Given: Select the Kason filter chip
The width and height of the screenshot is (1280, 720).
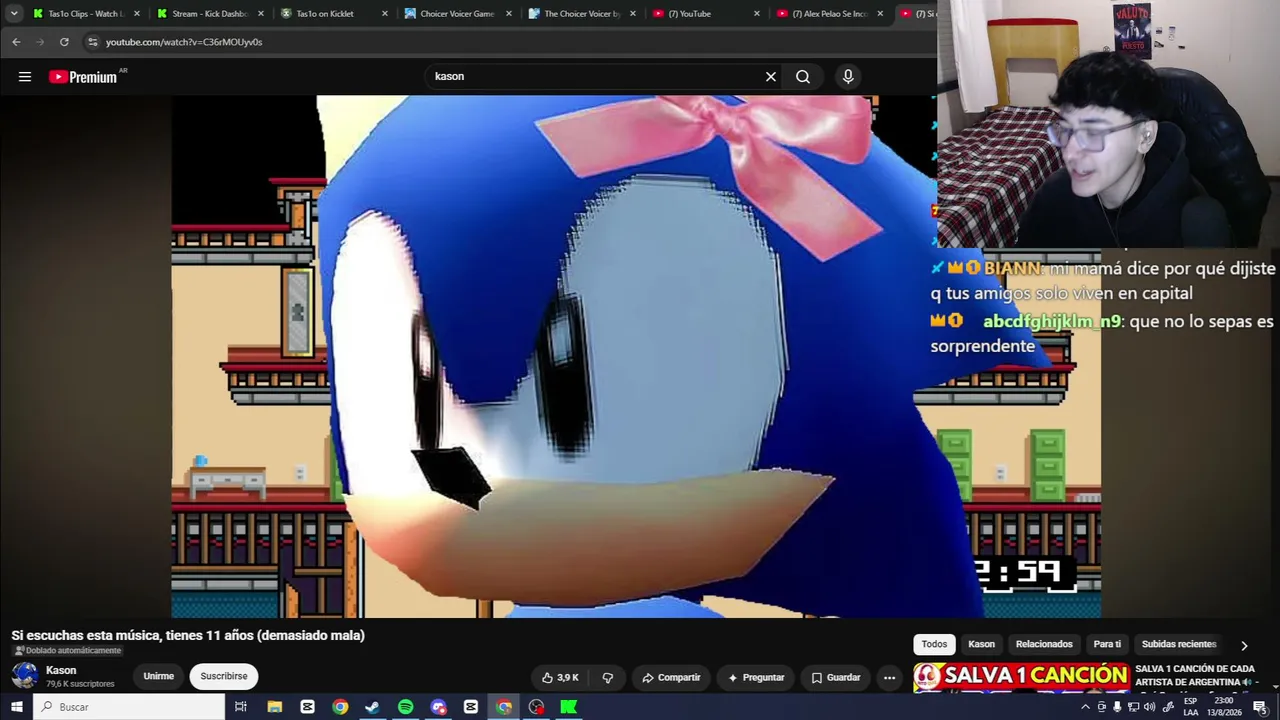Looking at the screenshot, I should click(x=981, y=644).
